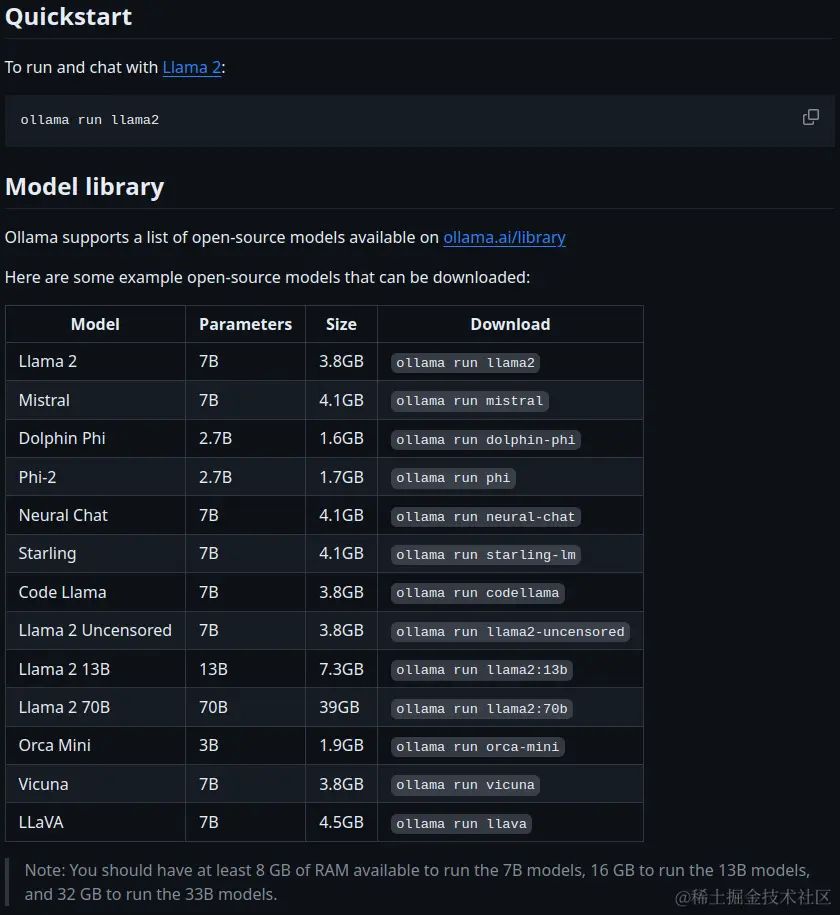Click the 'ollama run mistral' command

469,401
